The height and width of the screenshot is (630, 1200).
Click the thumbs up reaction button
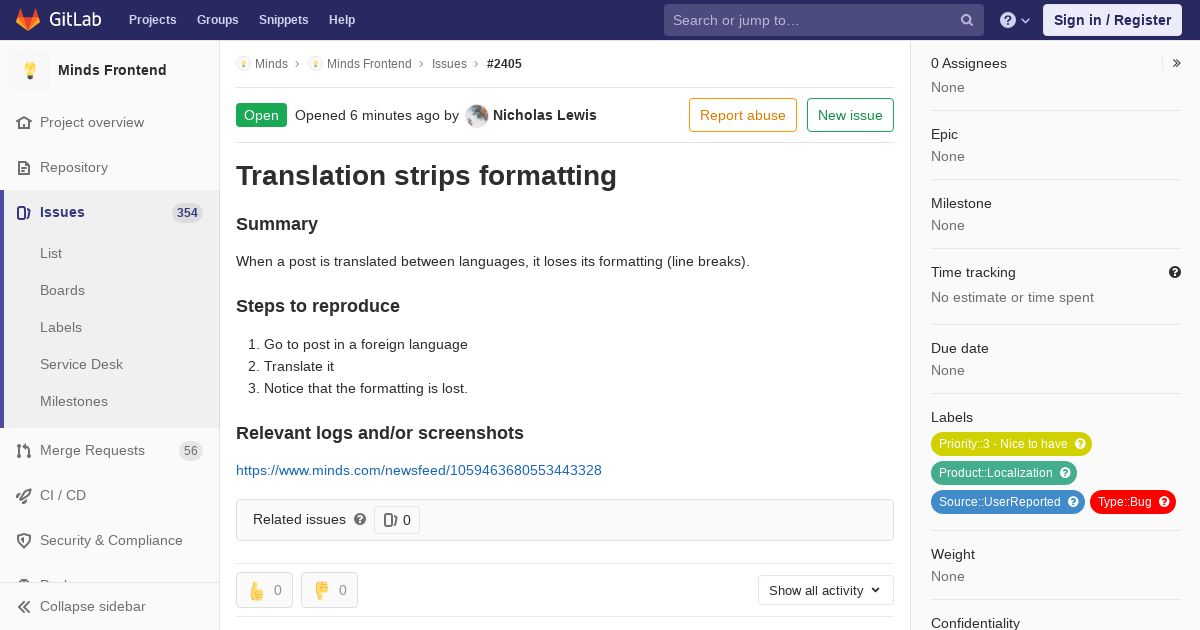tap(264, 590)
